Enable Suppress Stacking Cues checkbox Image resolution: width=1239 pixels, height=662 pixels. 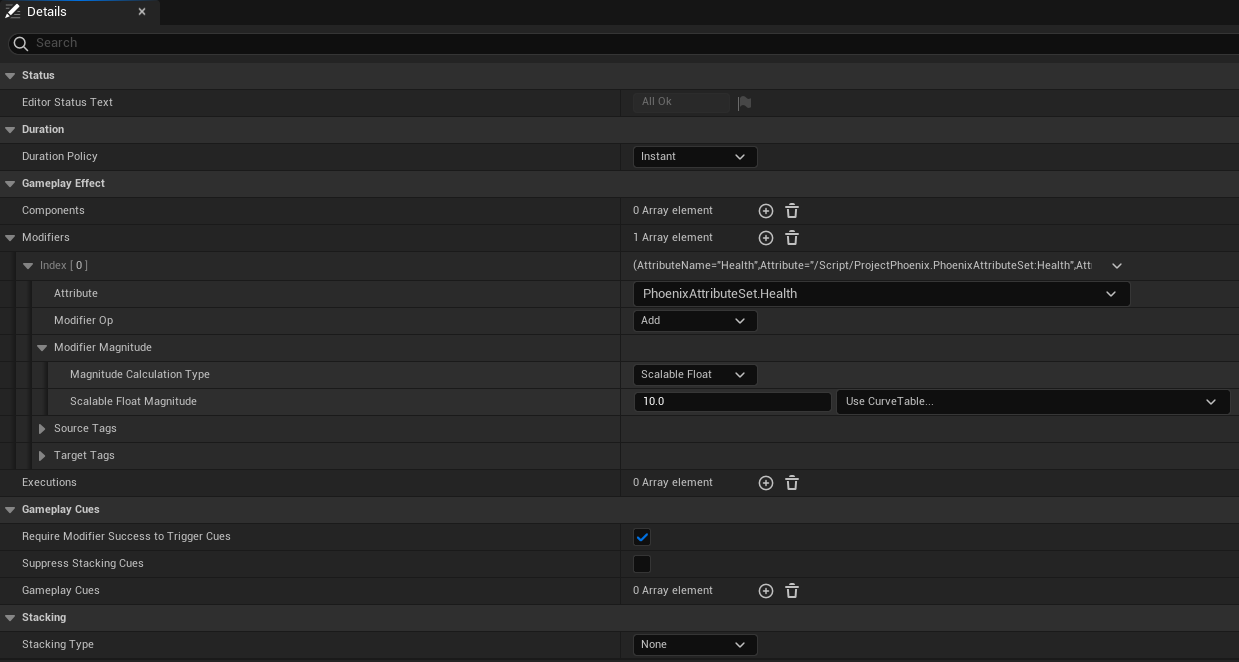[x=642, y=564]
